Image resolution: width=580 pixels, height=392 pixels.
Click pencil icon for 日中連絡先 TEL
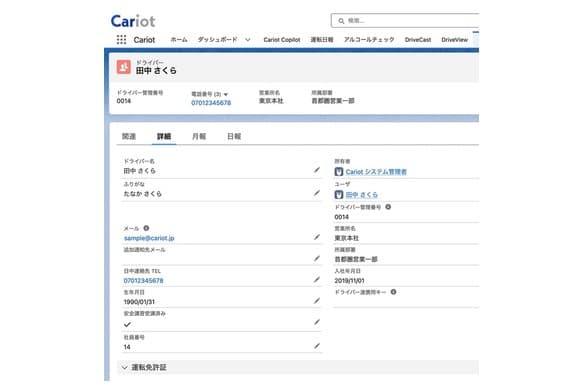coord(317,280)
